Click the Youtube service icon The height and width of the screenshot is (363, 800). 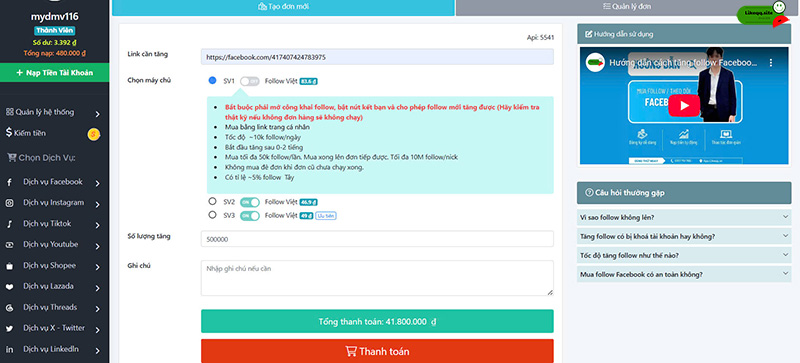[x=10, y=245]
